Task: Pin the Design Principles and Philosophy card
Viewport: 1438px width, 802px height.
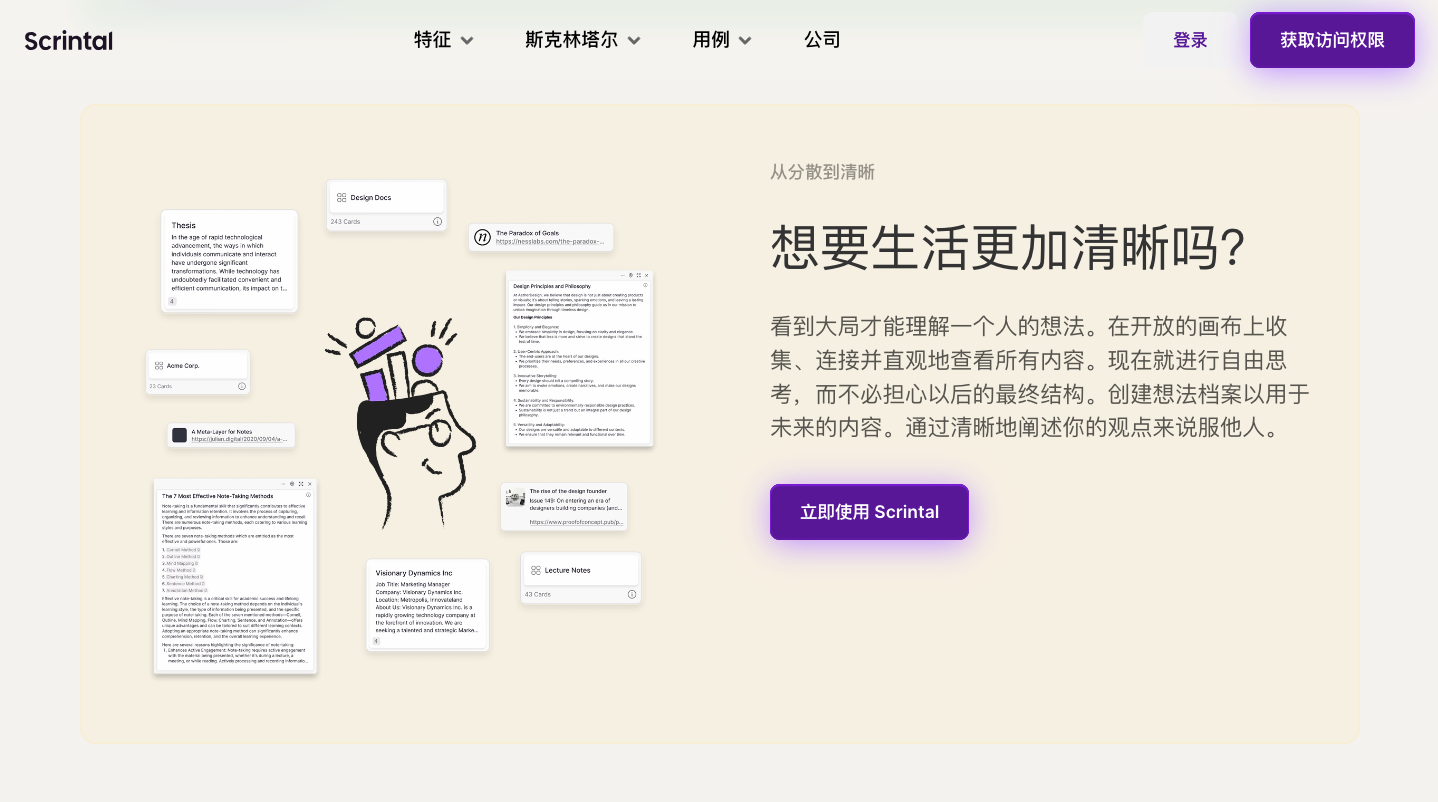Action: click(631, 274)
